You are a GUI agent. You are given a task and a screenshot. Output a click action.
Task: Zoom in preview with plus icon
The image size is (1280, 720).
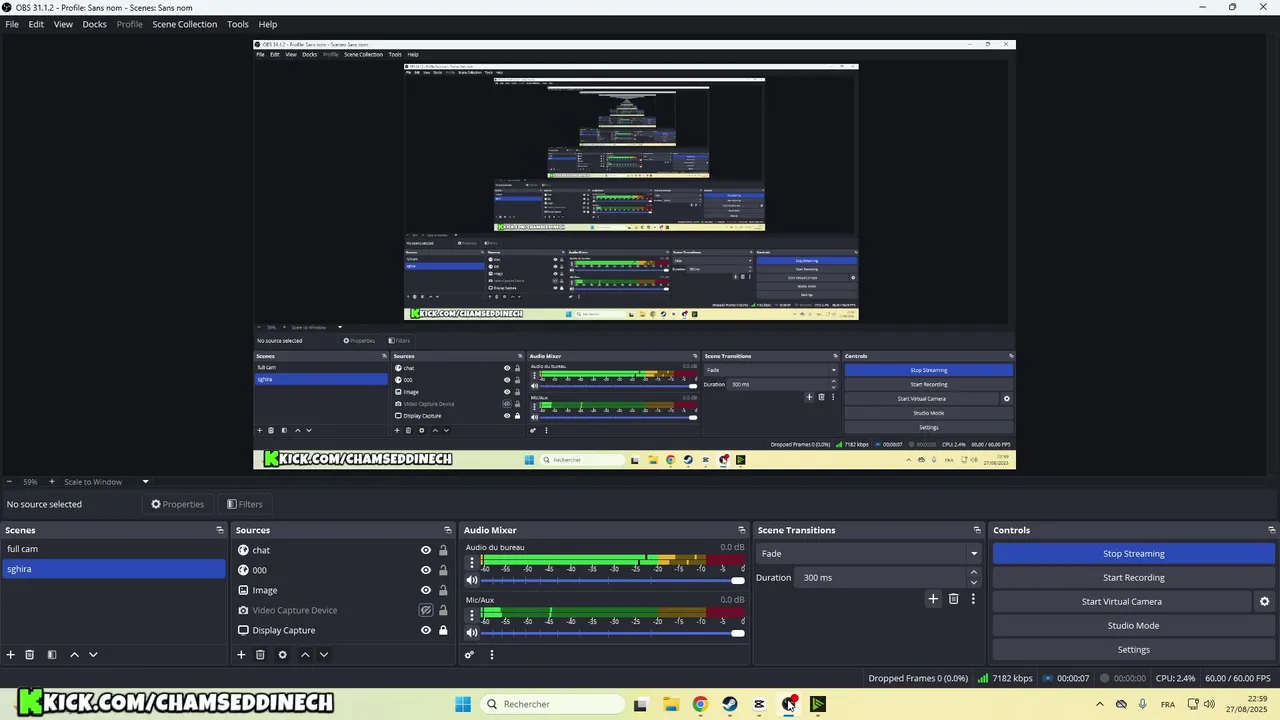click(52, 482)
